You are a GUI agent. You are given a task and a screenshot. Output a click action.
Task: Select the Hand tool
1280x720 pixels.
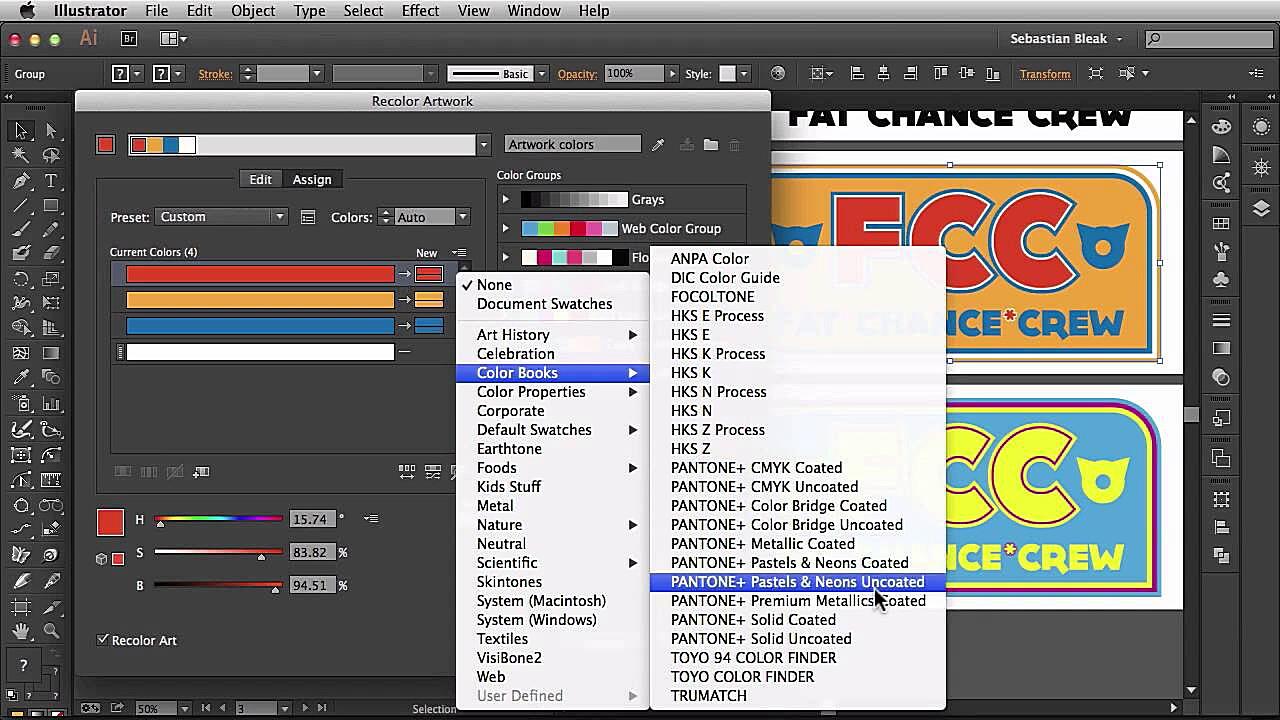(x=21, y=631)
